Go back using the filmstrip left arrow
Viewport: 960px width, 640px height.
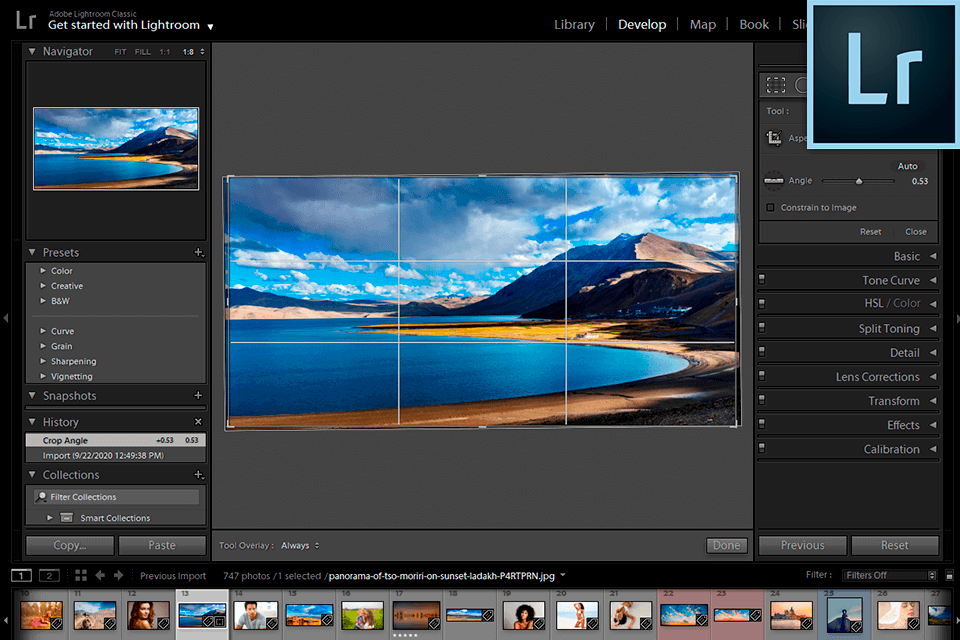[100, 575]
